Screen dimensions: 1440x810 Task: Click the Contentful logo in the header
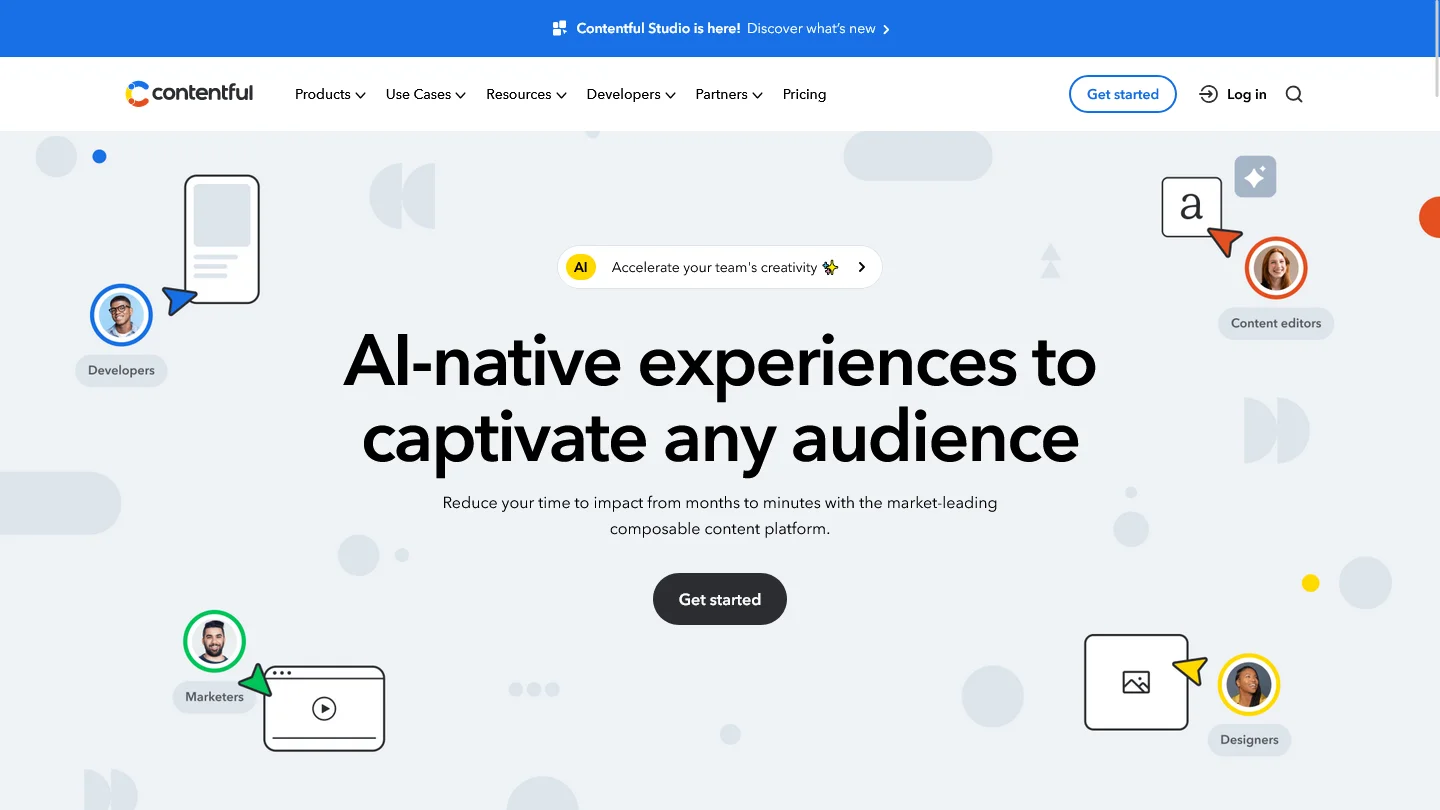pyautogui.click(x=189, y=94)
